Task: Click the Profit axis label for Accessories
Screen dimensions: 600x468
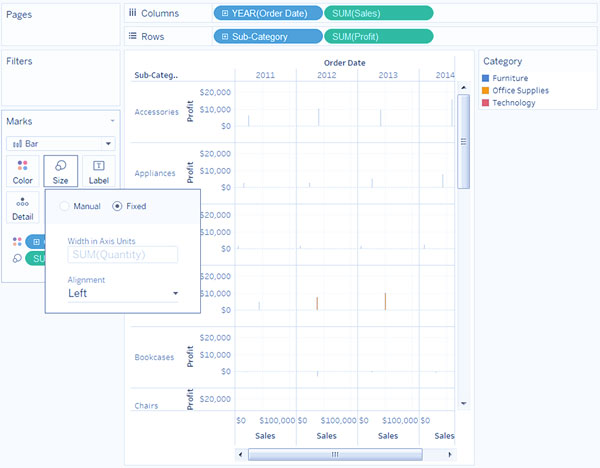Action: (x=190, y=111)
